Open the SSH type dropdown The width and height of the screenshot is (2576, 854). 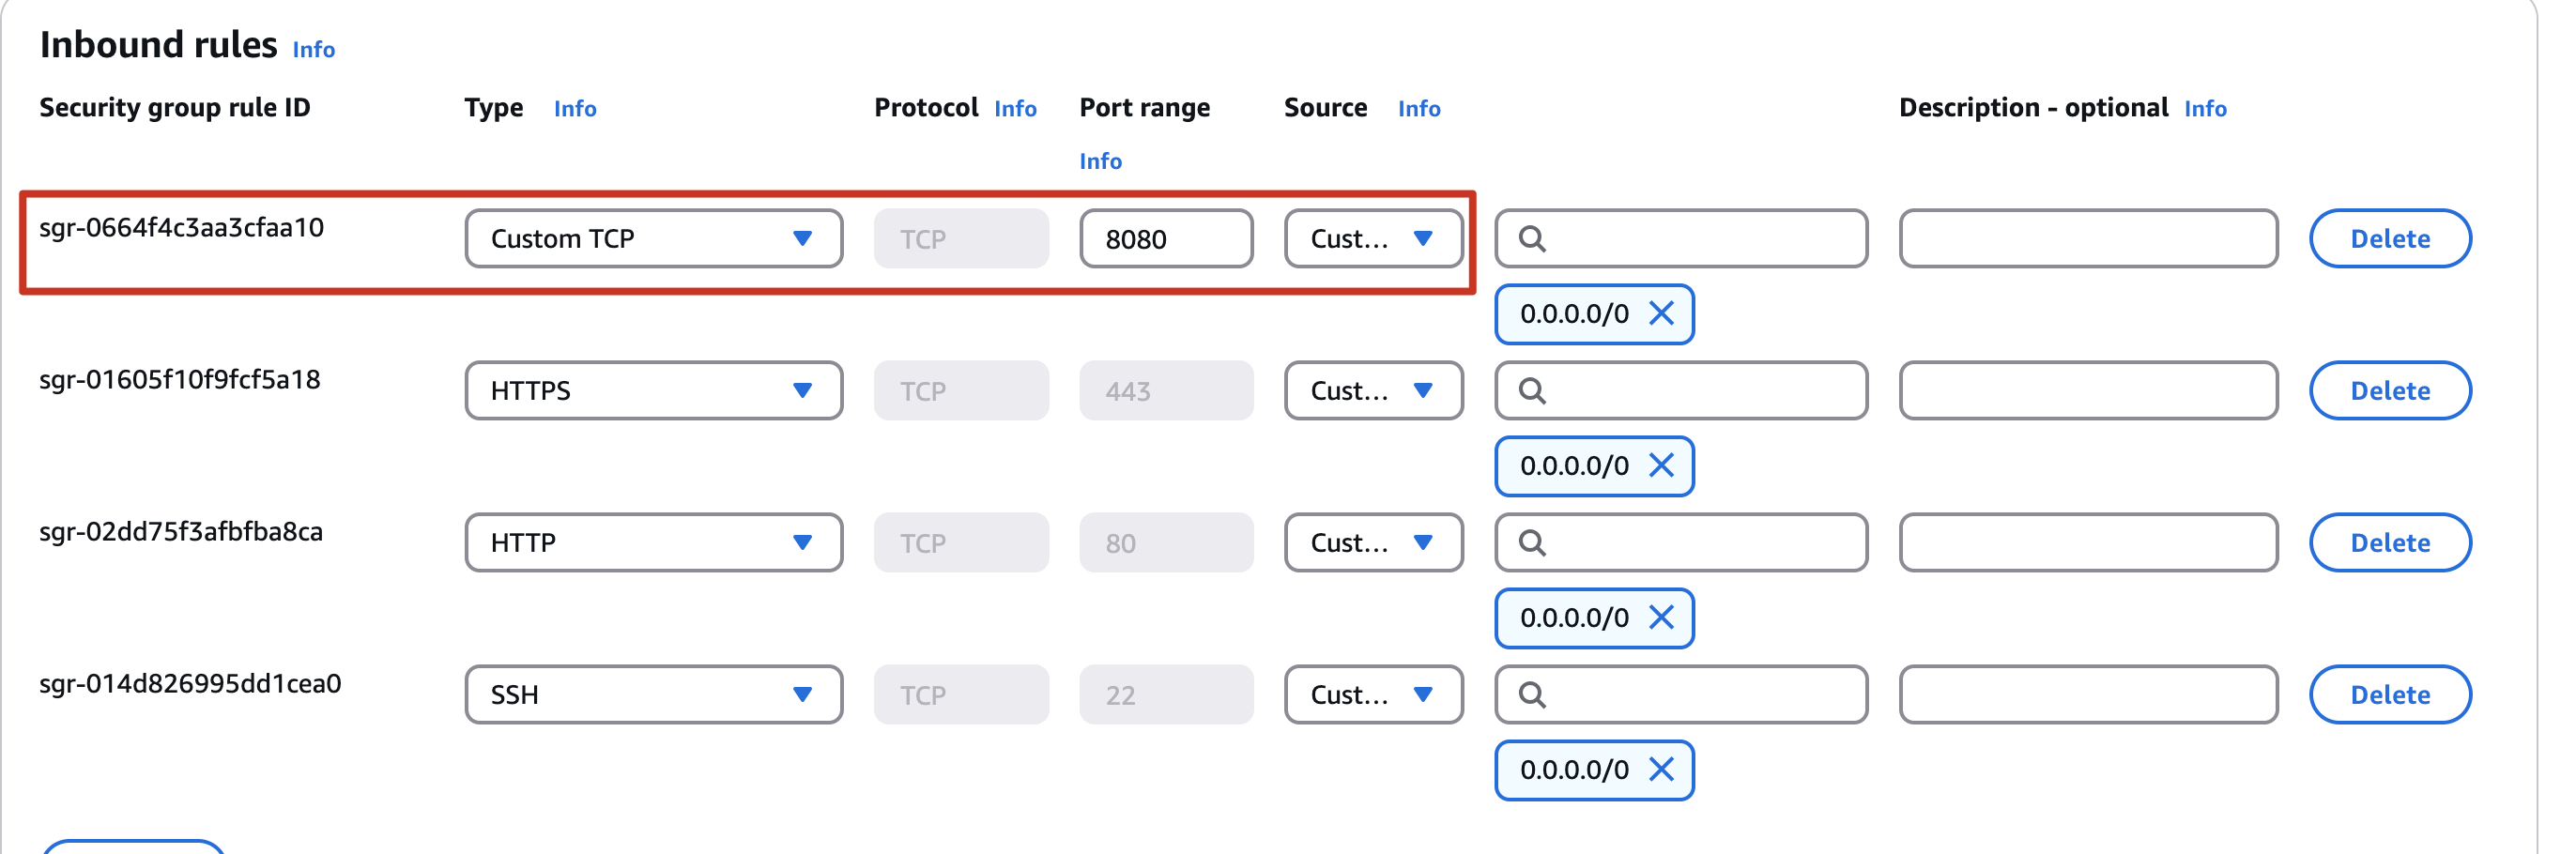pyautogui.click(x=653, y=695)
